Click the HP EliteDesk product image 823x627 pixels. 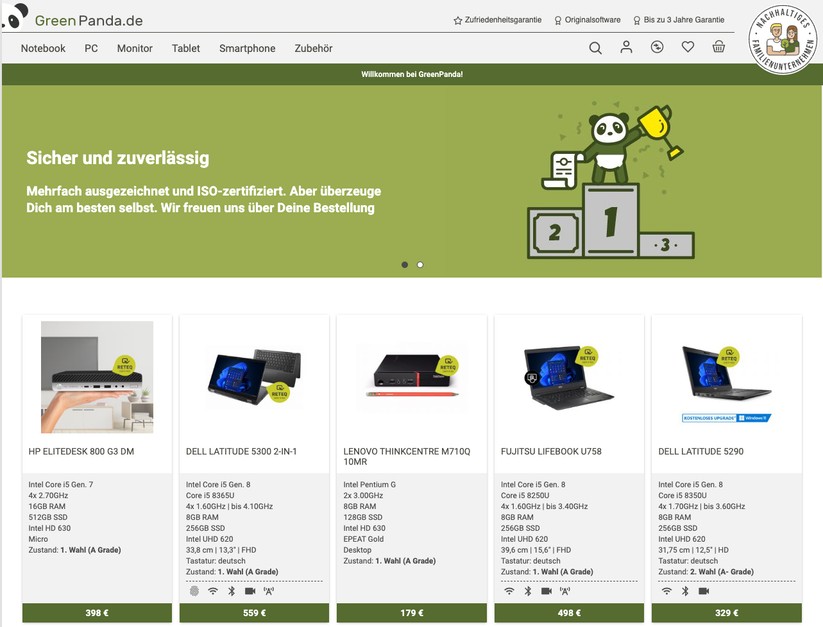pyautogui.click(x=97, y=377)
